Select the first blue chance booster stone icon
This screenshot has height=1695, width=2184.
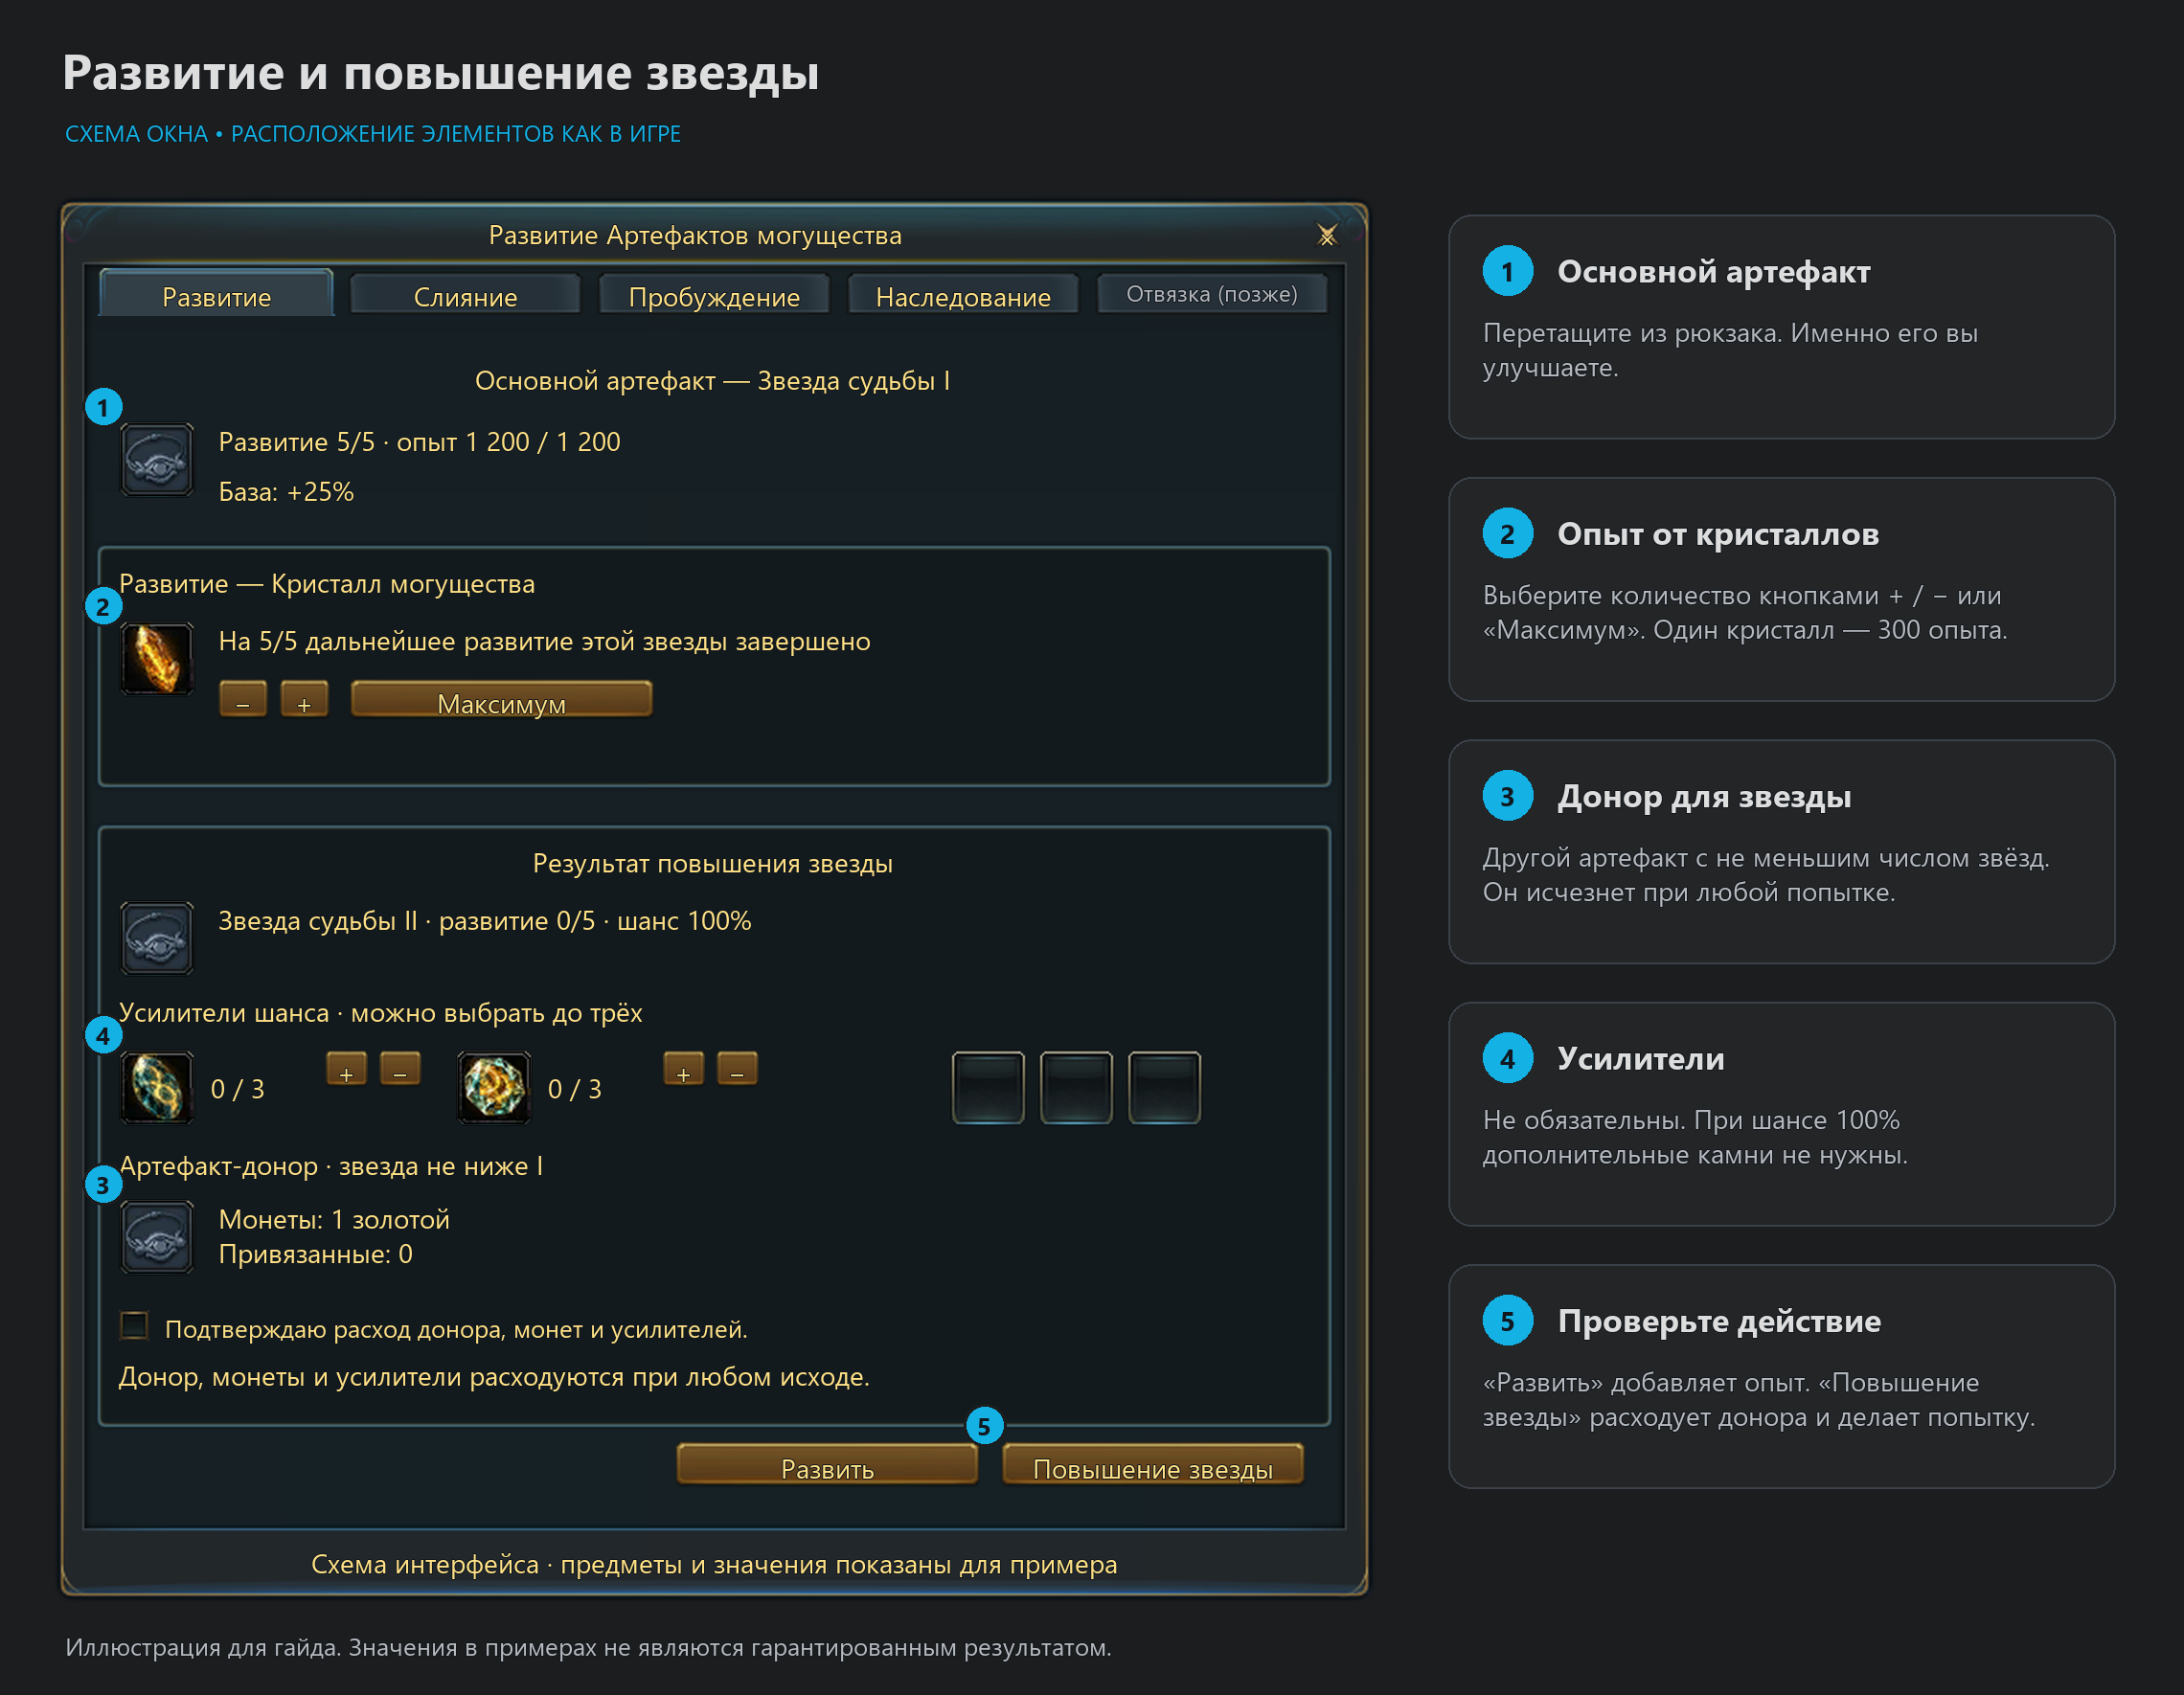[157, 1088]
